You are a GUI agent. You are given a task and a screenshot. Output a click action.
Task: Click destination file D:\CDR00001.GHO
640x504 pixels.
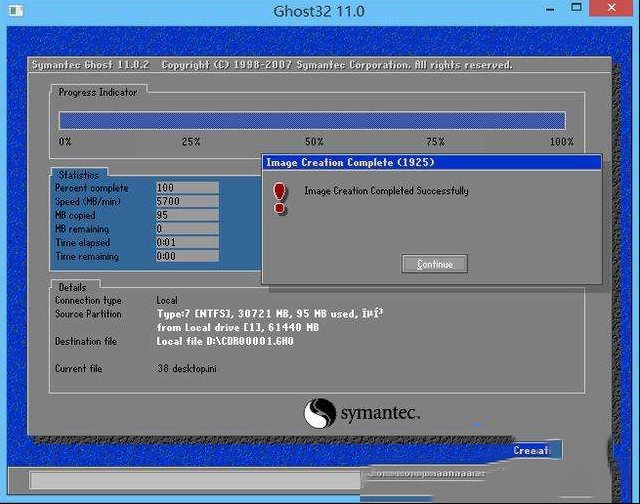[225, 341]
